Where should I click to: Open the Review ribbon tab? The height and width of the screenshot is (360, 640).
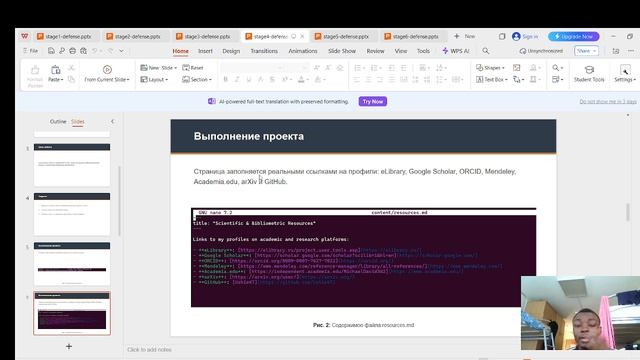click(376, 51)
